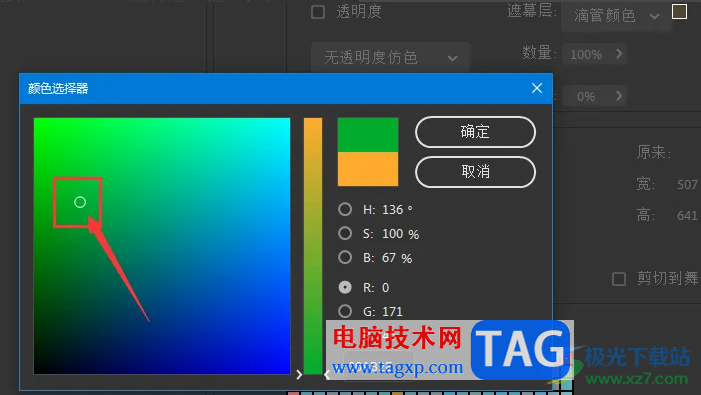Image resolution: width=701 pixels, height=395 pixels.
Task: Click the original orange color preview swatch
Action: (368, 169)
